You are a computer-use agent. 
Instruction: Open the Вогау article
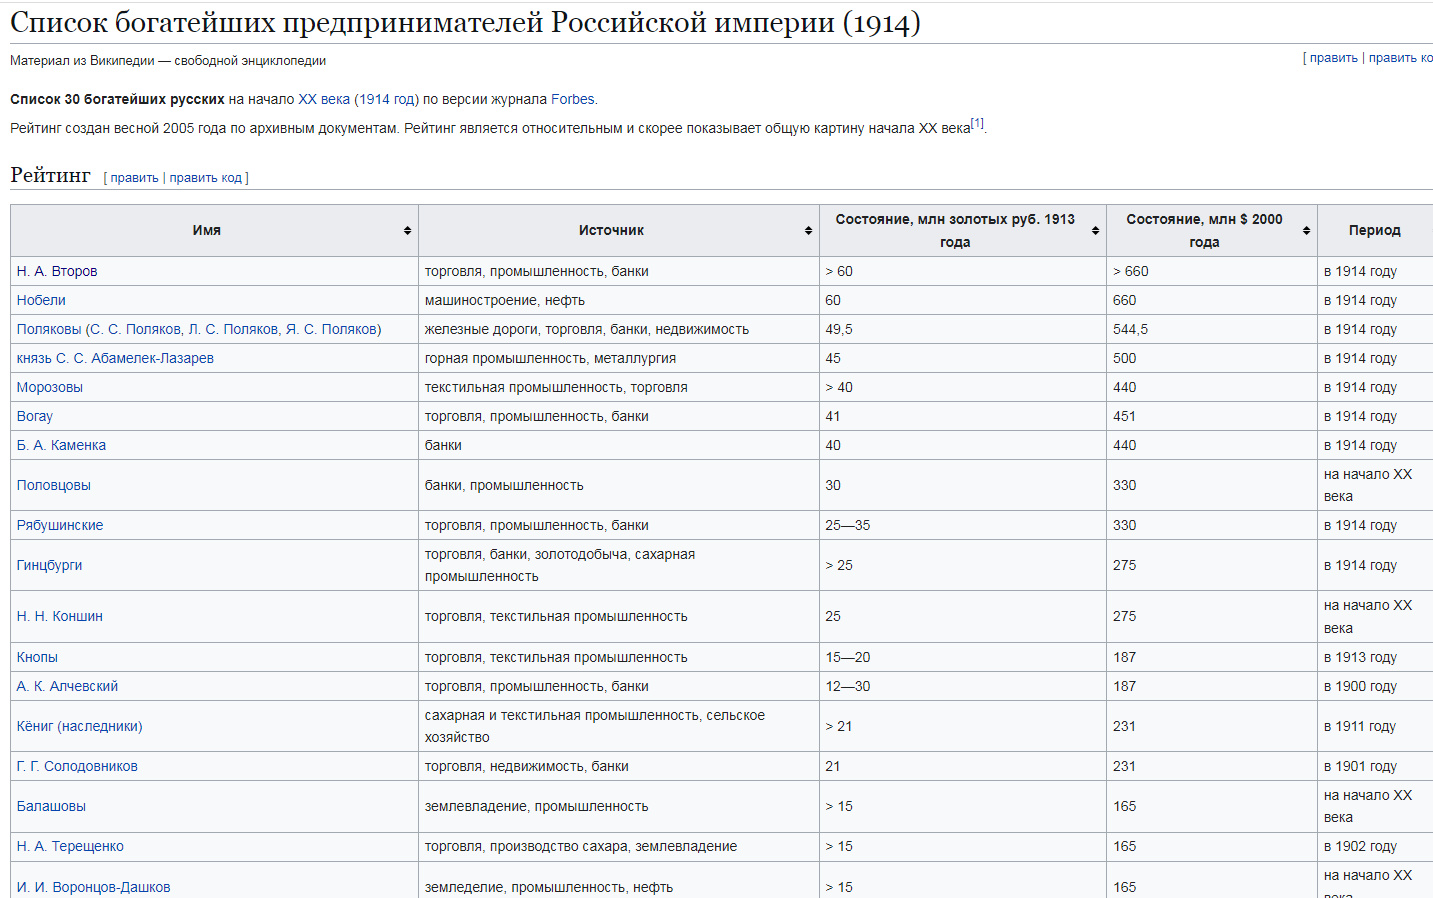click(x=35, y=416)
